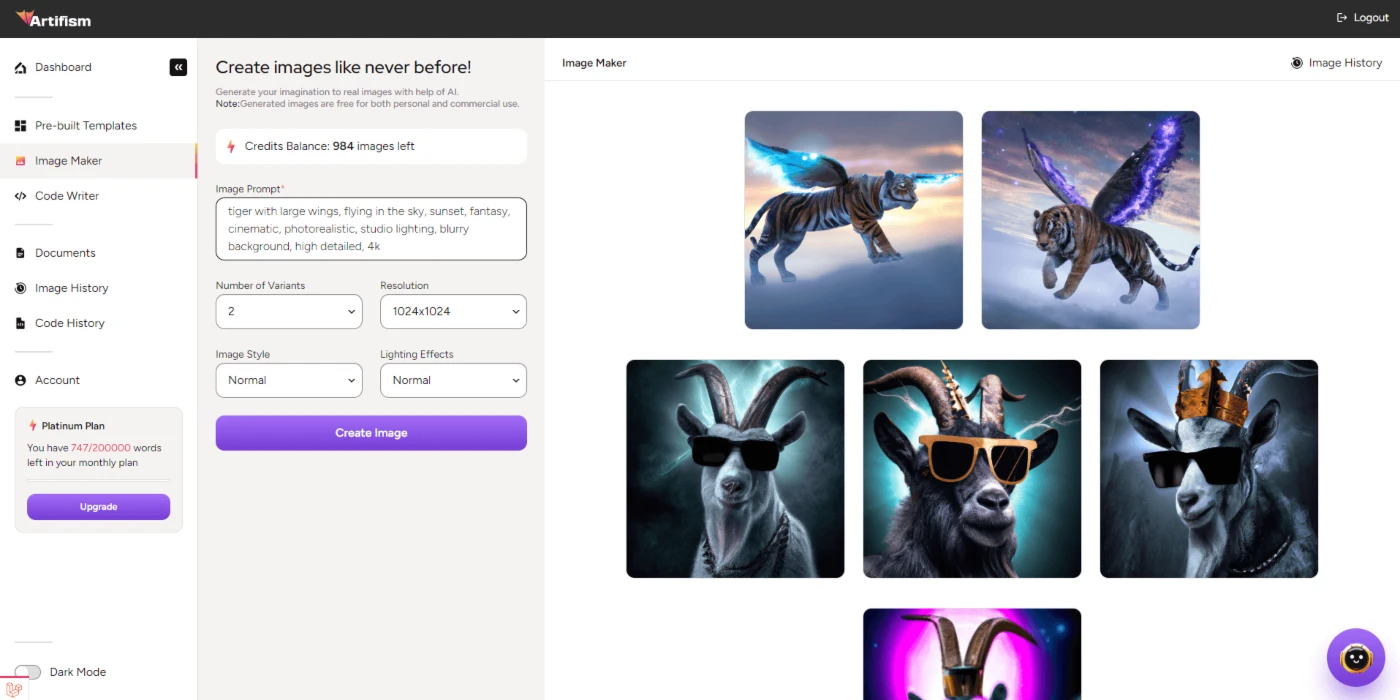Open the chatbot bubble icon
The width and height of the screenshot is (1400, 700).
click(1355, 657)
